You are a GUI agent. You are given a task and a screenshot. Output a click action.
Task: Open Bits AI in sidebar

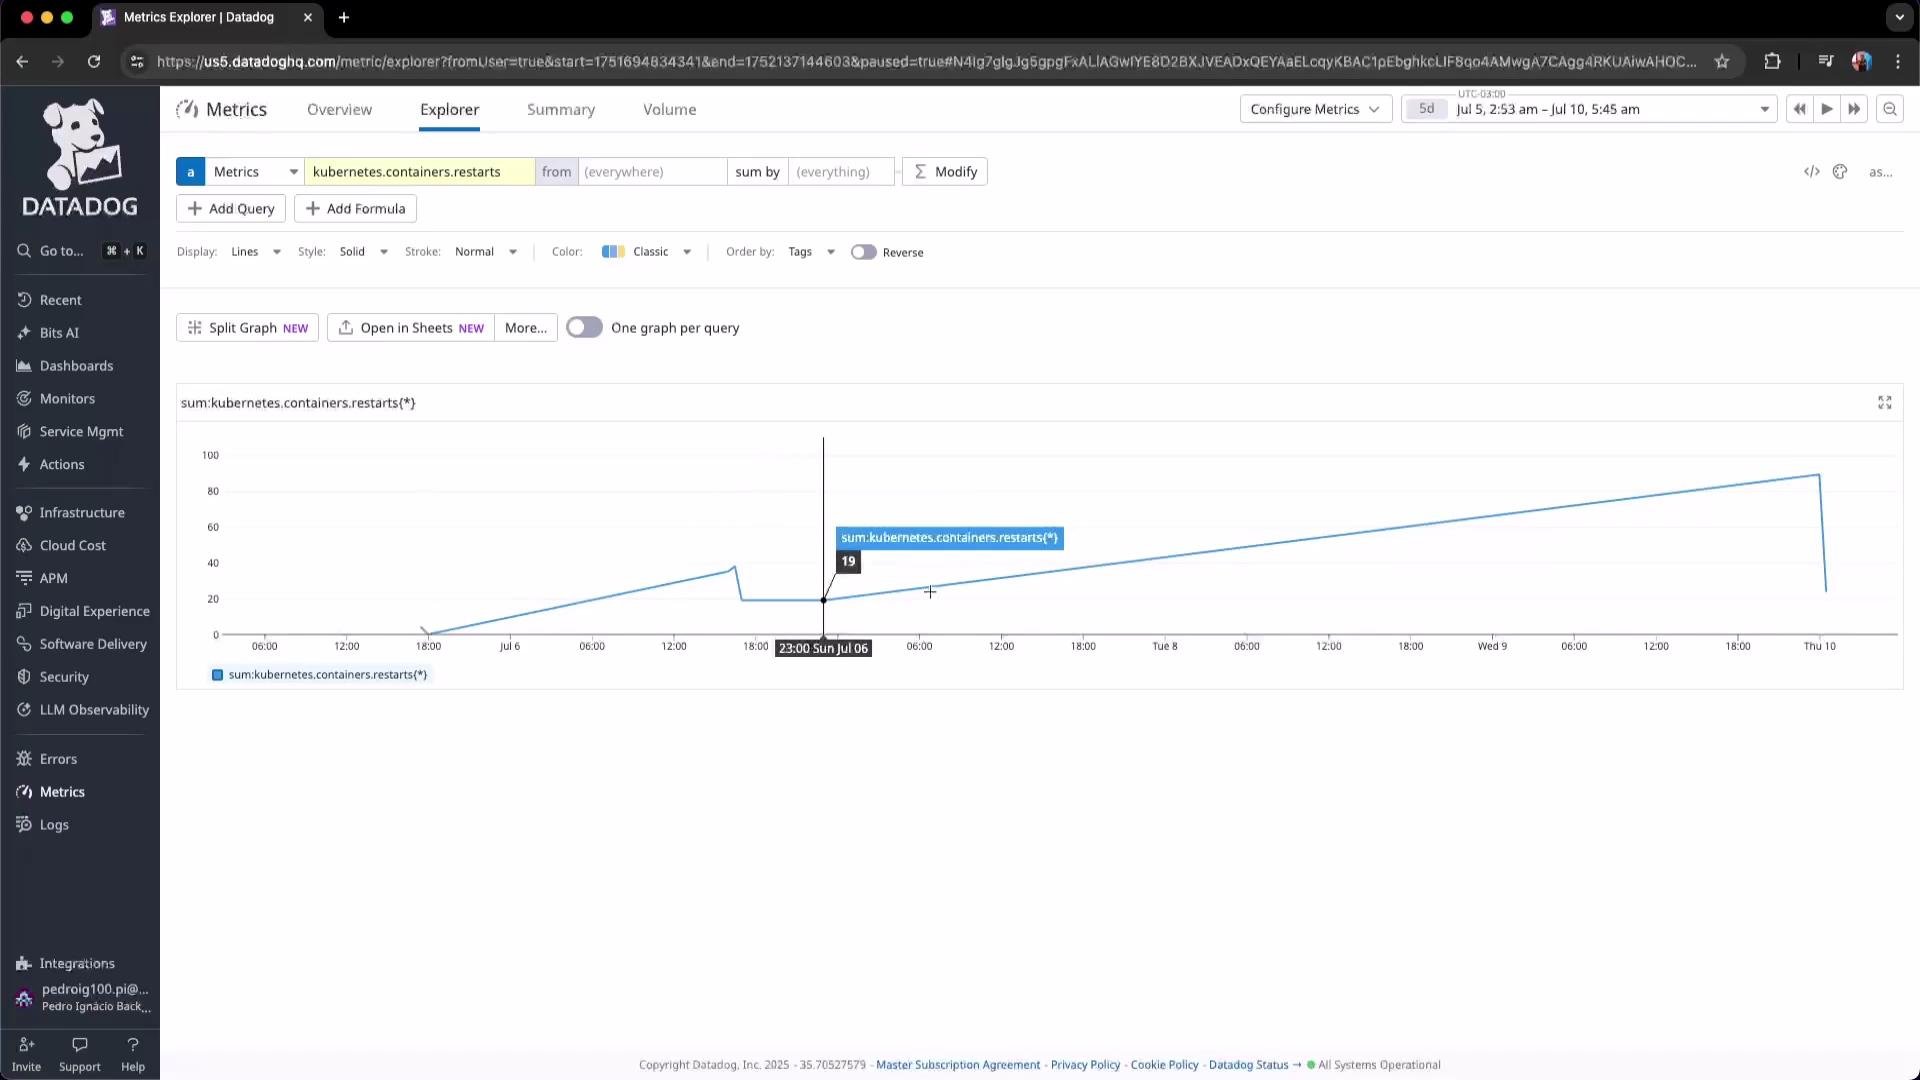click(x=59, y=333)
